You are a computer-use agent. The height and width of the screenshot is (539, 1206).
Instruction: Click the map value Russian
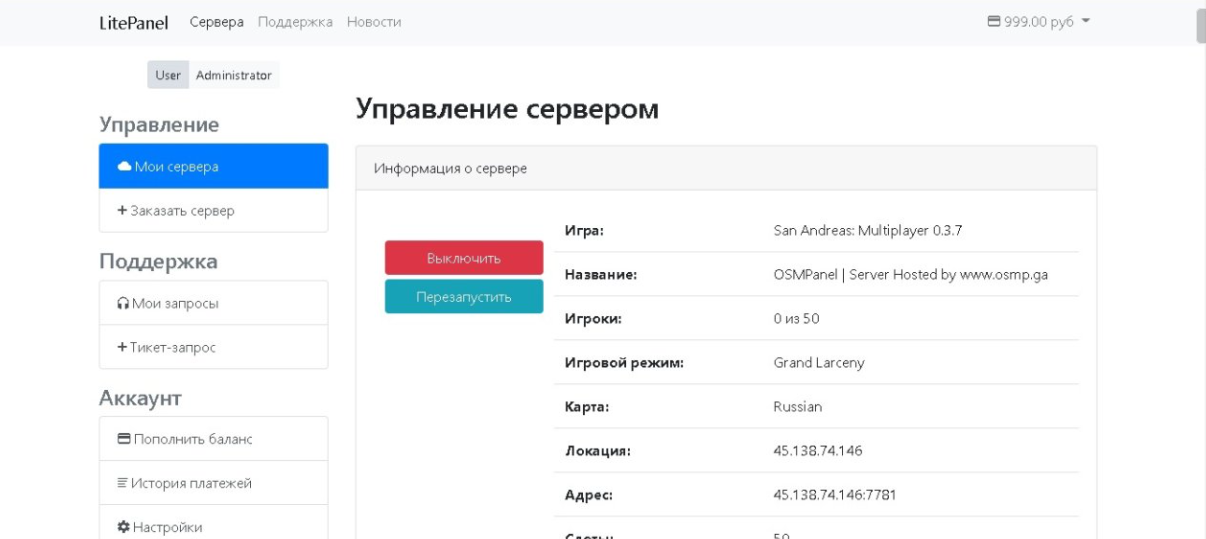(x=798, y=407)
